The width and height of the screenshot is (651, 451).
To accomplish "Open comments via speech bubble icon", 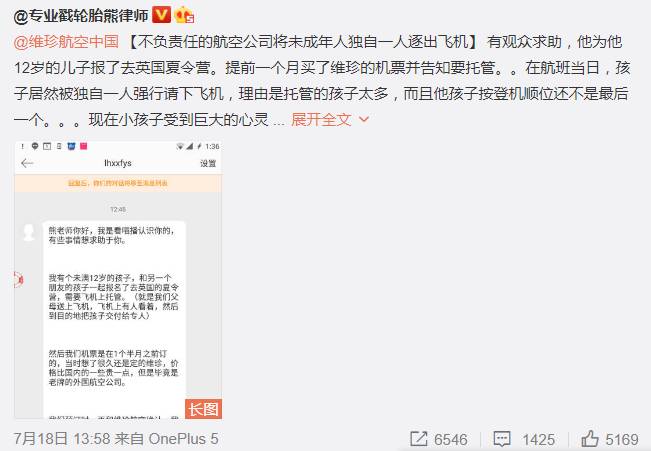I will (502, 439).
